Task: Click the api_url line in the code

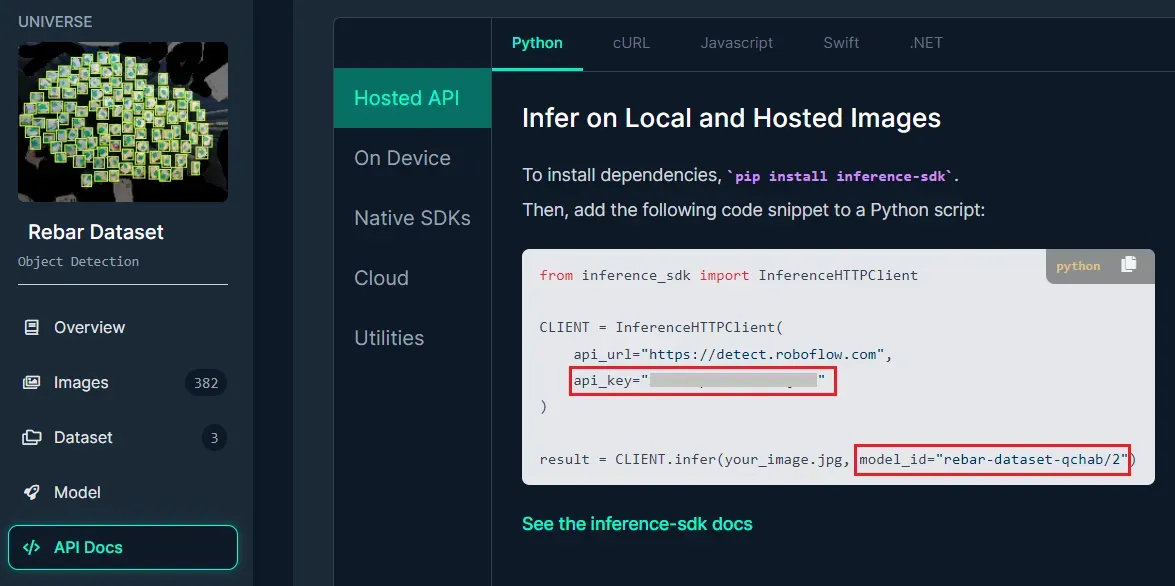Action: [733, 354]
